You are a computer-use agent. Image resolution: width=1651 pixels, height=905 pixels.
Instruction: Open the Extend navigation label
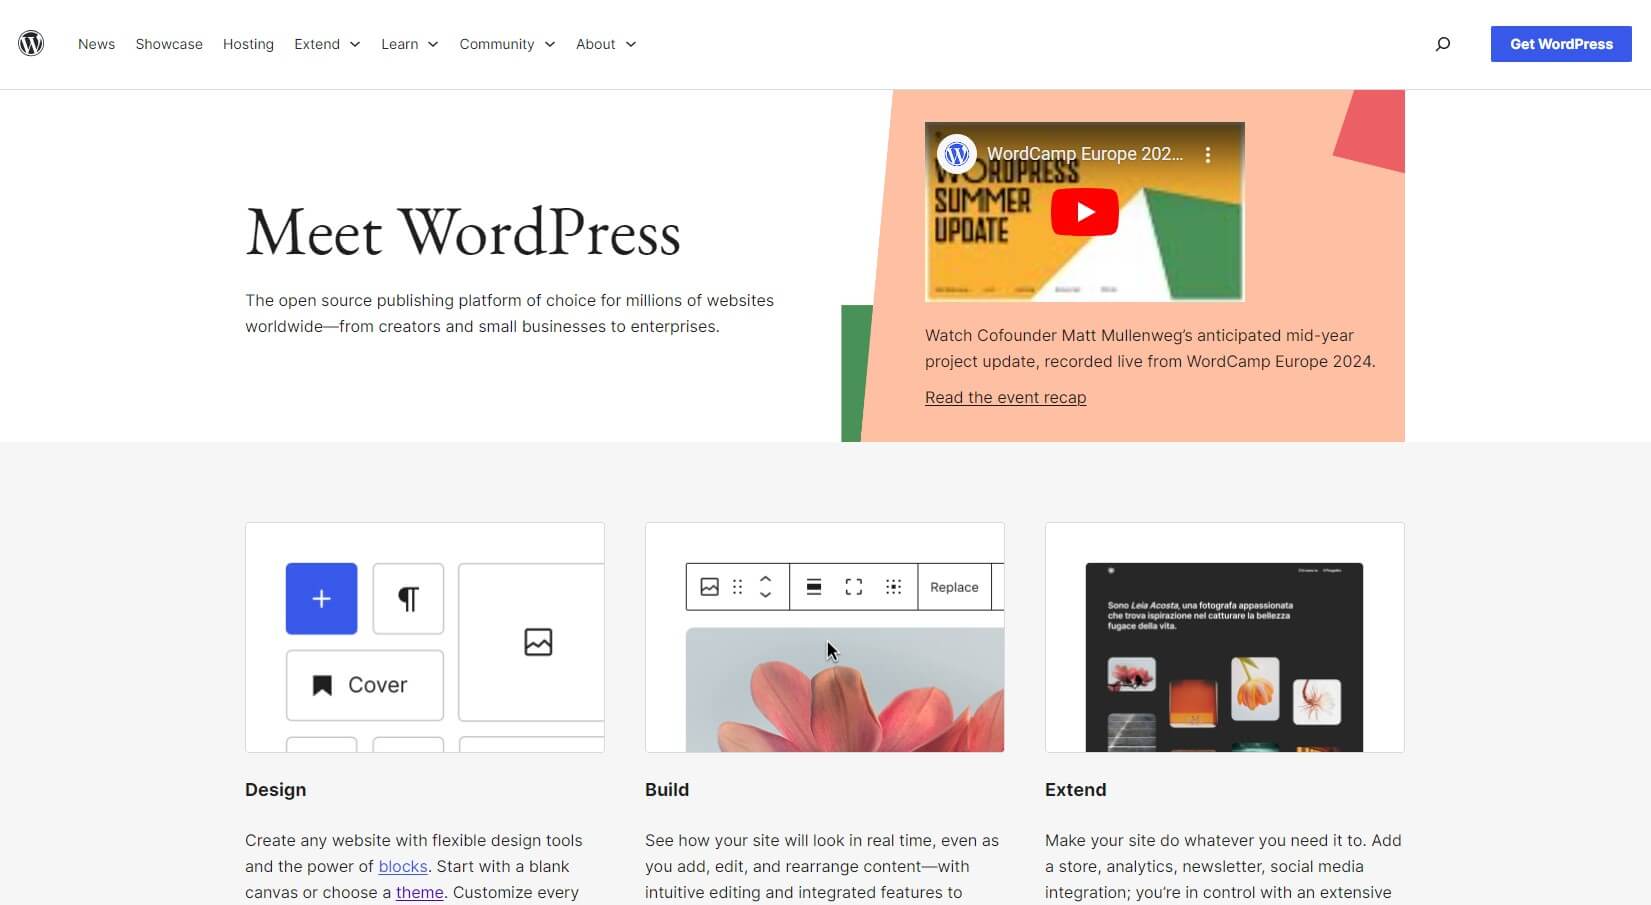point(317,44)
